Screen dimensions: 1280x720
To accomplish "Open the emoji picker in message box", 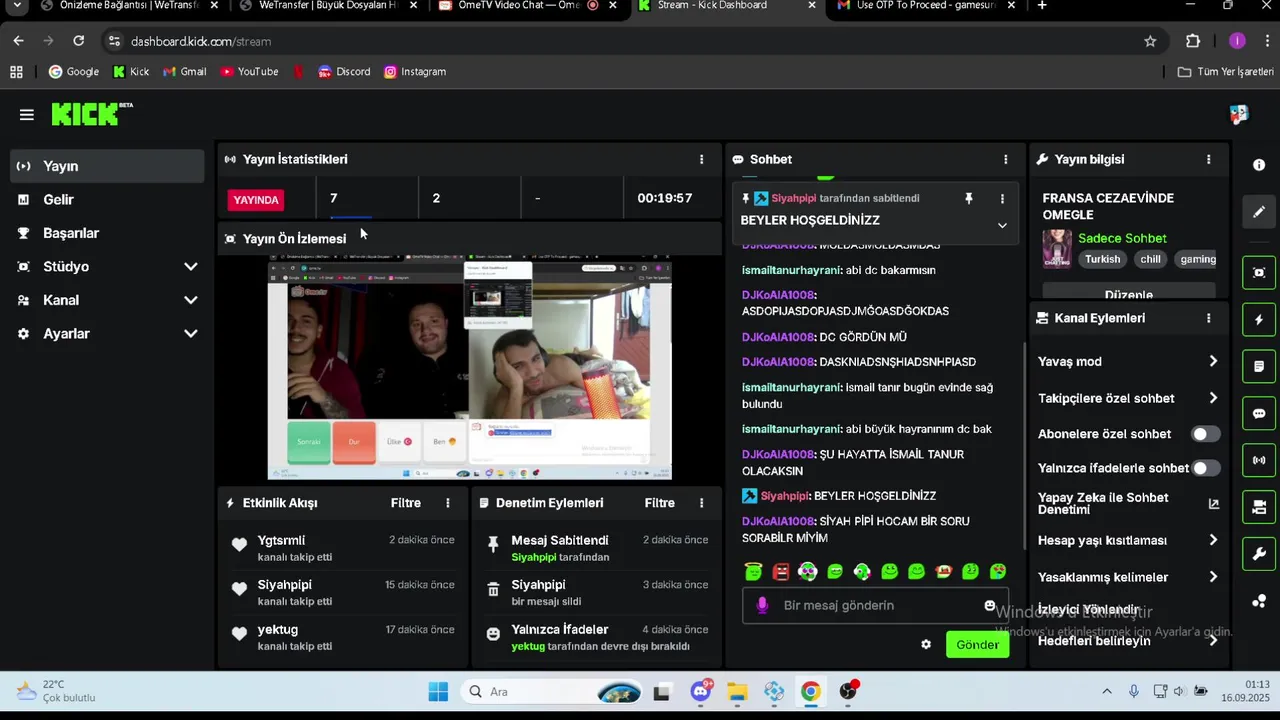I will click(x=990, y=606).
